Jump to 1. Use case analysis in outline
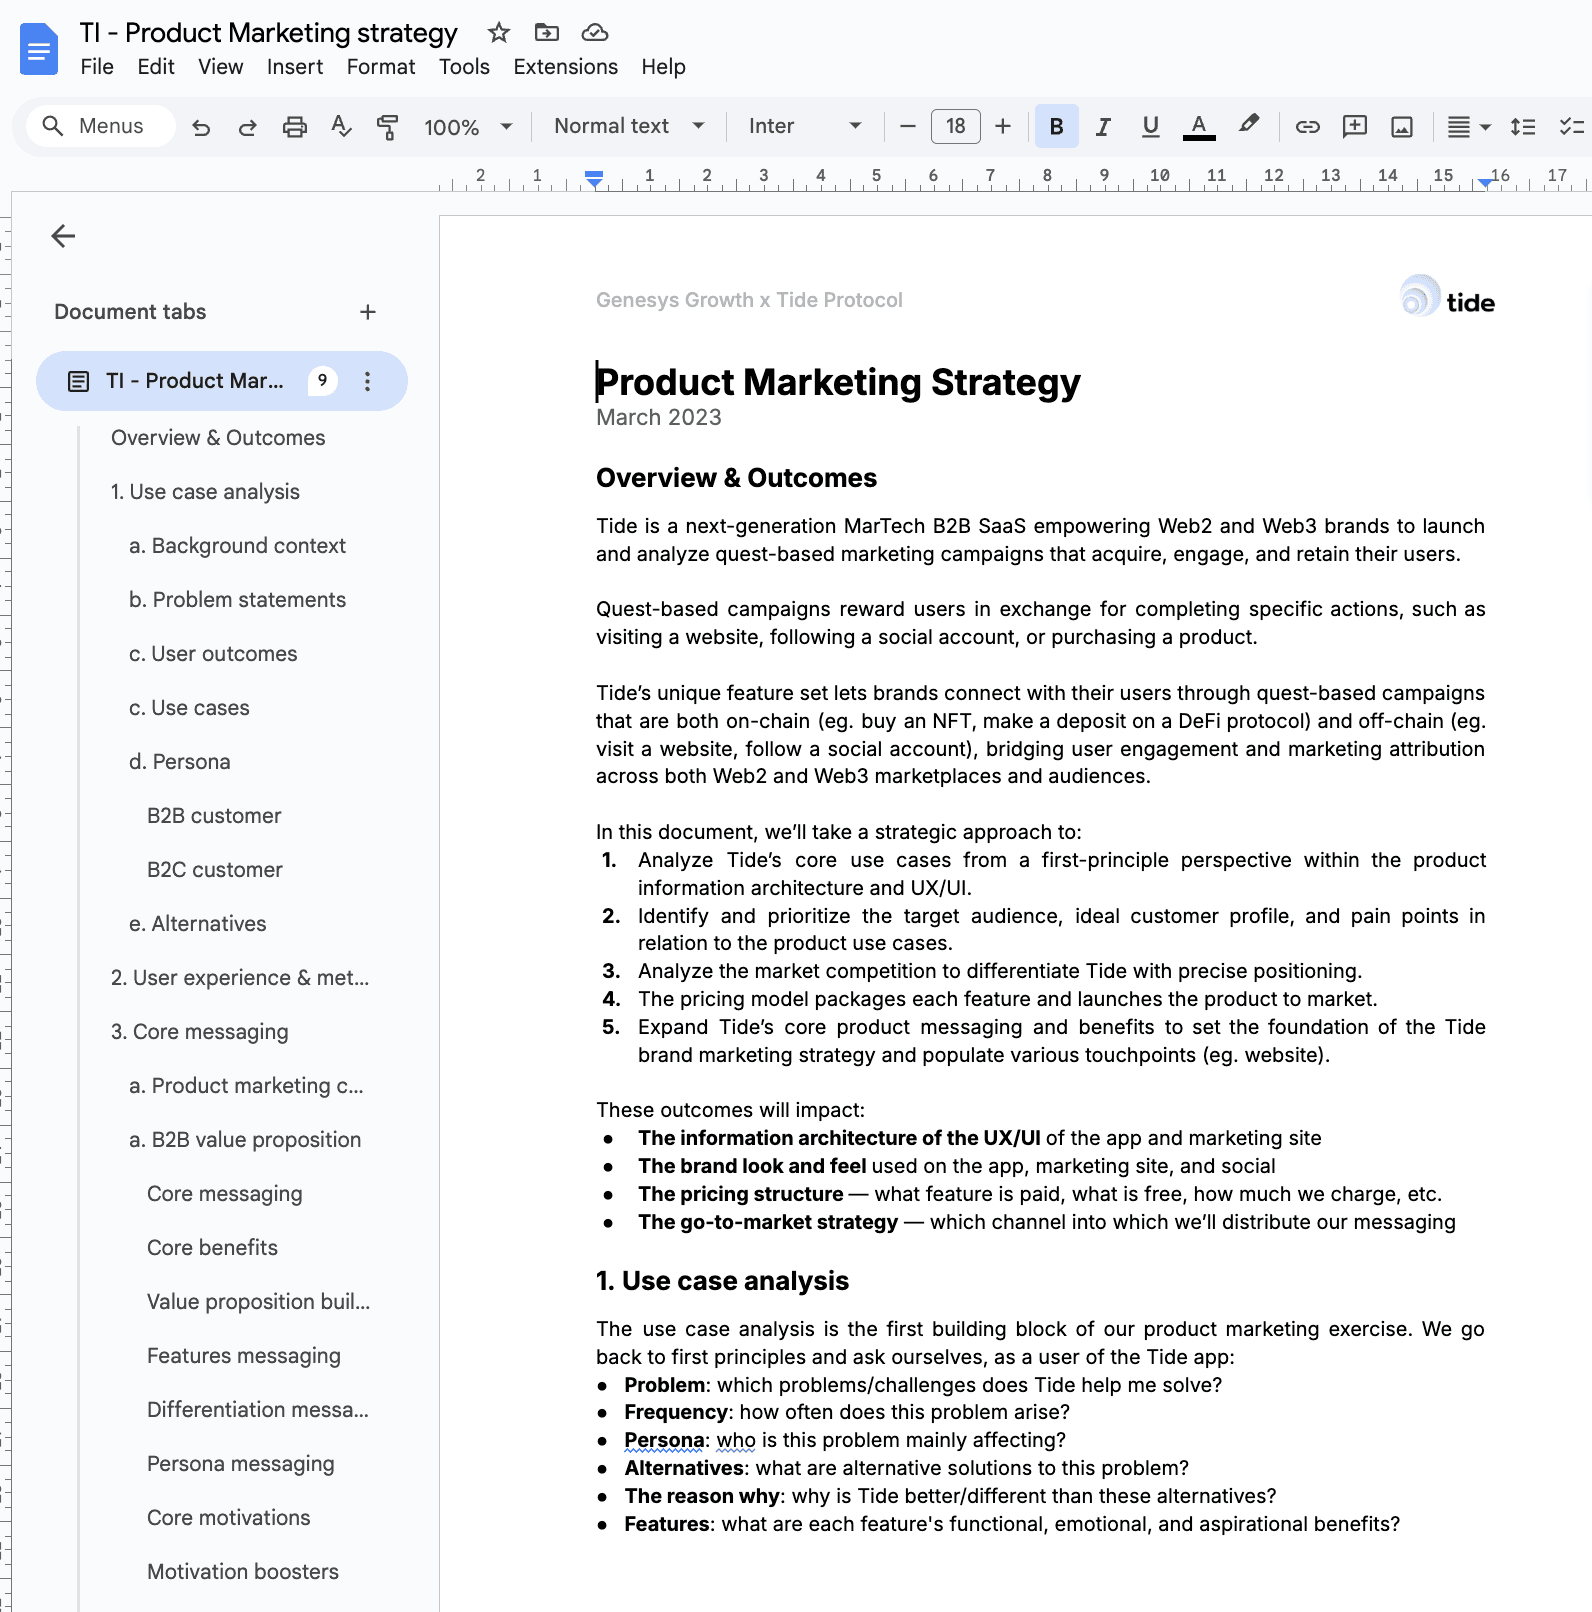 pyautogui.click(x=205, y=492)
